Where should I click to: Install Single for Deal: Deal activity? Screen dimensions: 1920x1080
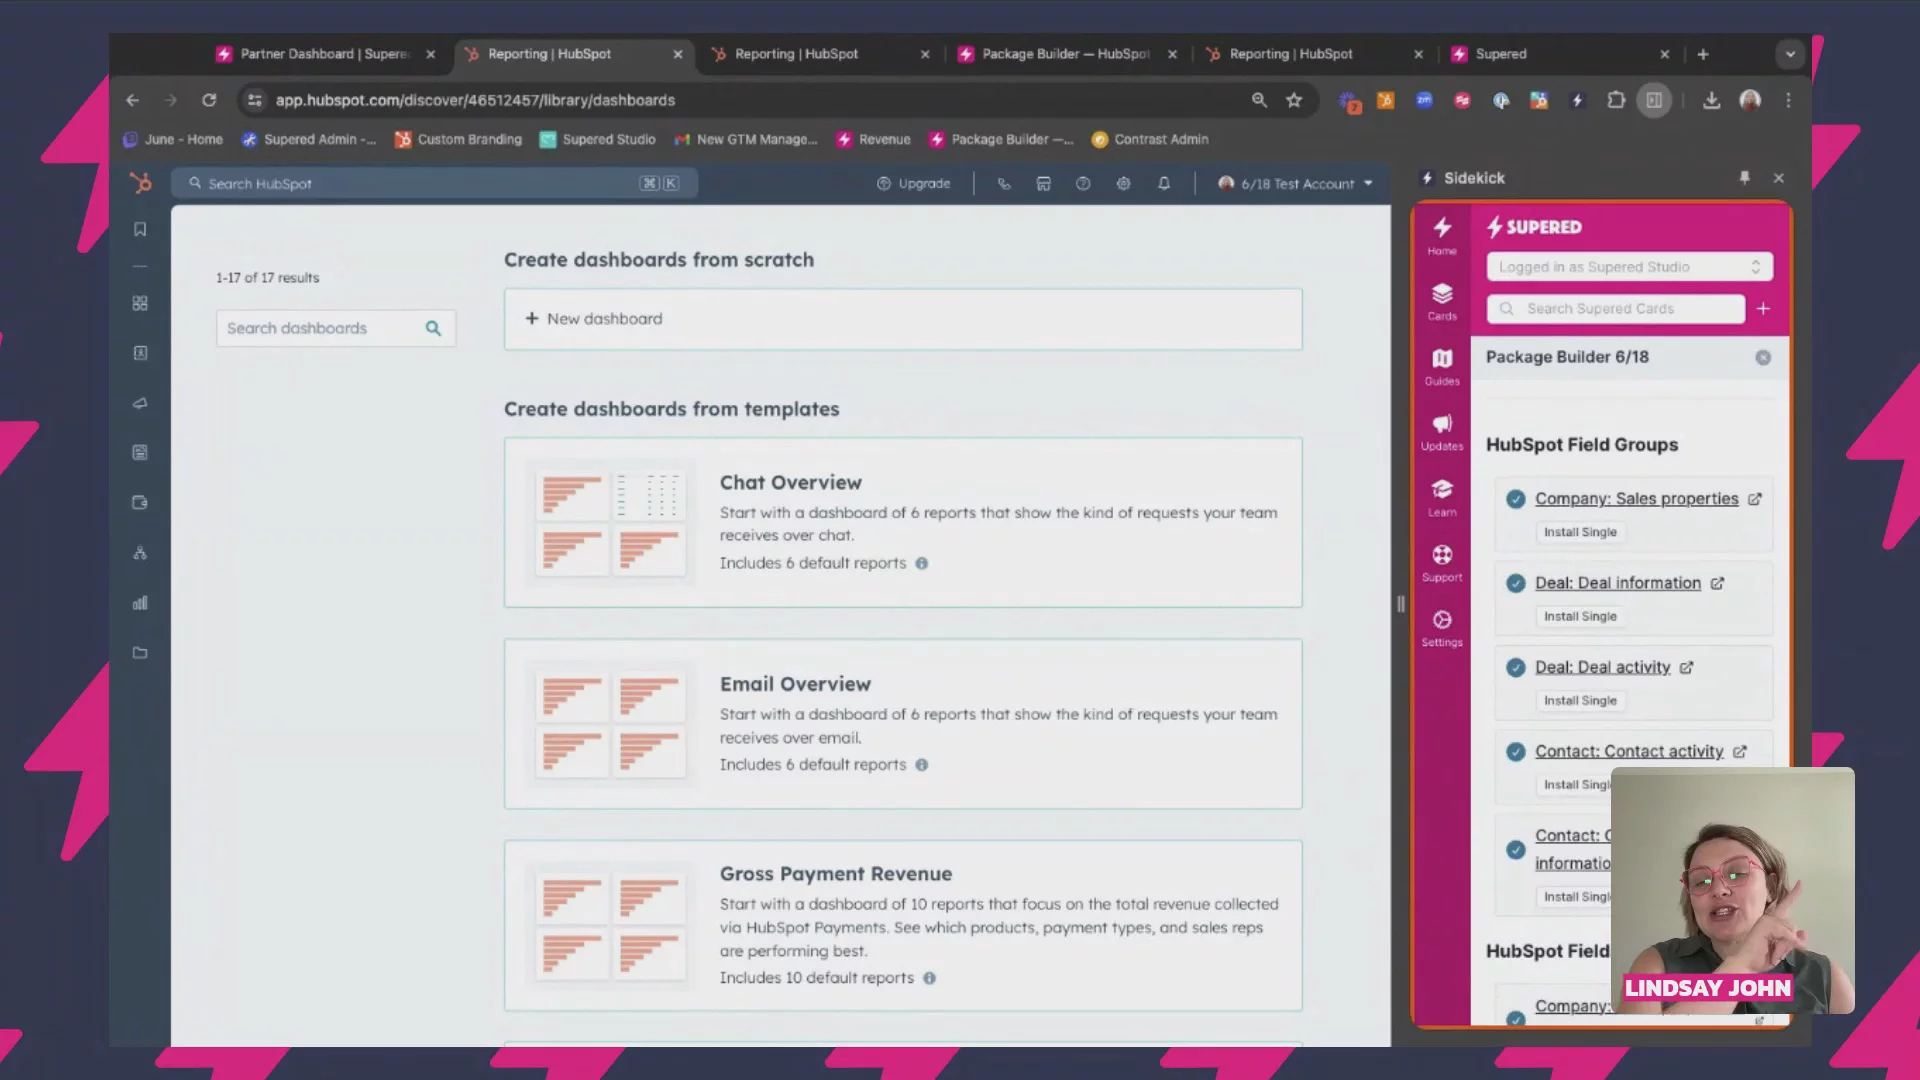pos(1580,700)
